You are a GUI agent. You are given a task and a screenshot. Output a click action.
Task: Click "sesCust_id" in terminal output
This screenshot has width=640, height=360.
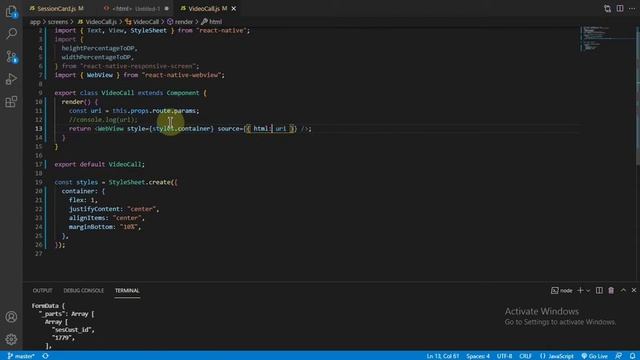tap(73, 330)
